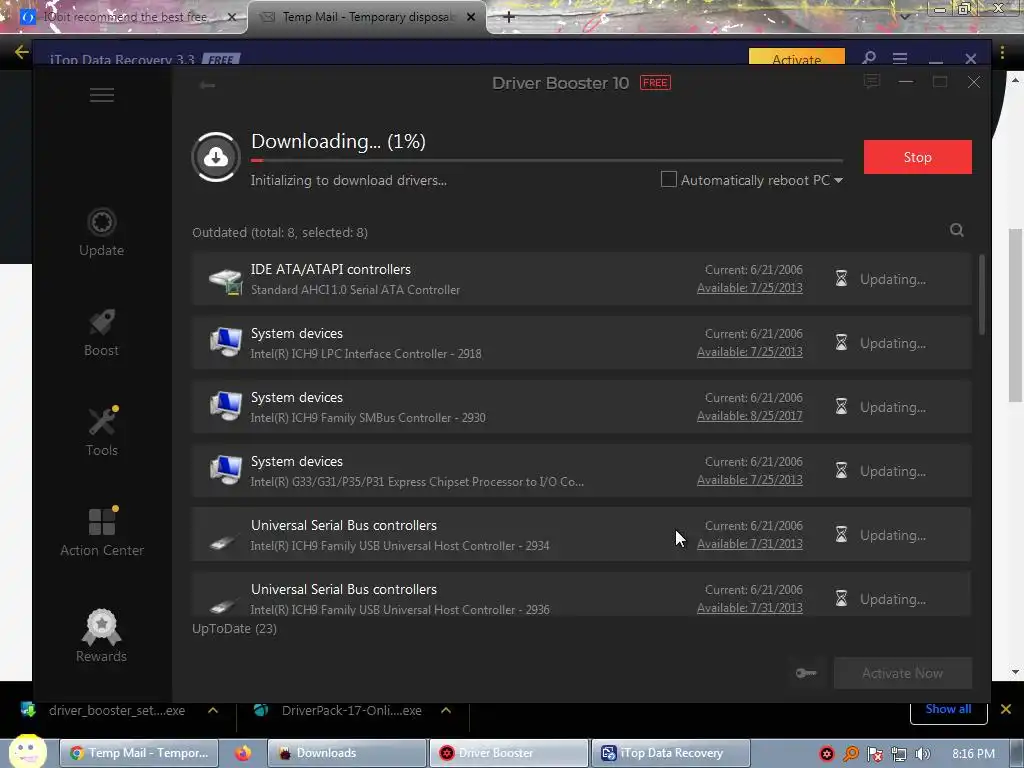Screen dimensions: 1024x768
Task: Click IDE ATA/ATAPI controllers device icon
Action: tap(225, 280)
